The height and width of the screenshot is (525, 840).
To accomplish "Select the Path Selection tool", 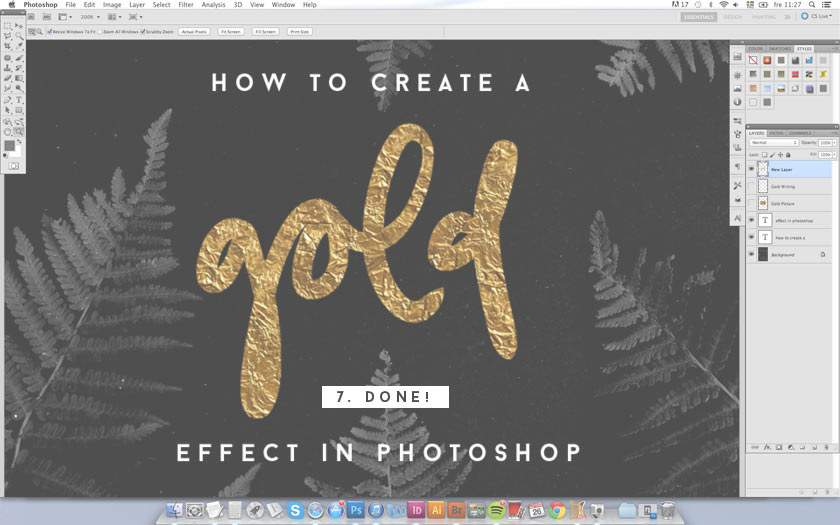I will tap(8, 110).
